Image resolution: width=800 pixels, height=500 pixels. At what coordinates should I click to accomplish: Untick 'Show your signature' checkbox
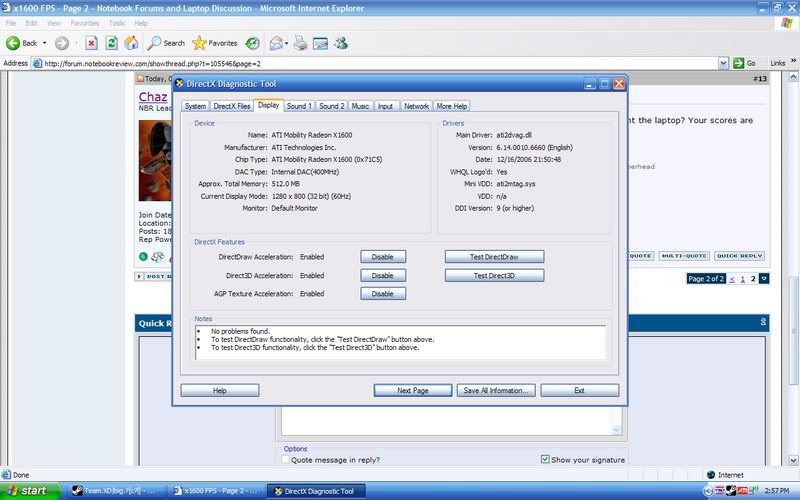pos(545,459)
